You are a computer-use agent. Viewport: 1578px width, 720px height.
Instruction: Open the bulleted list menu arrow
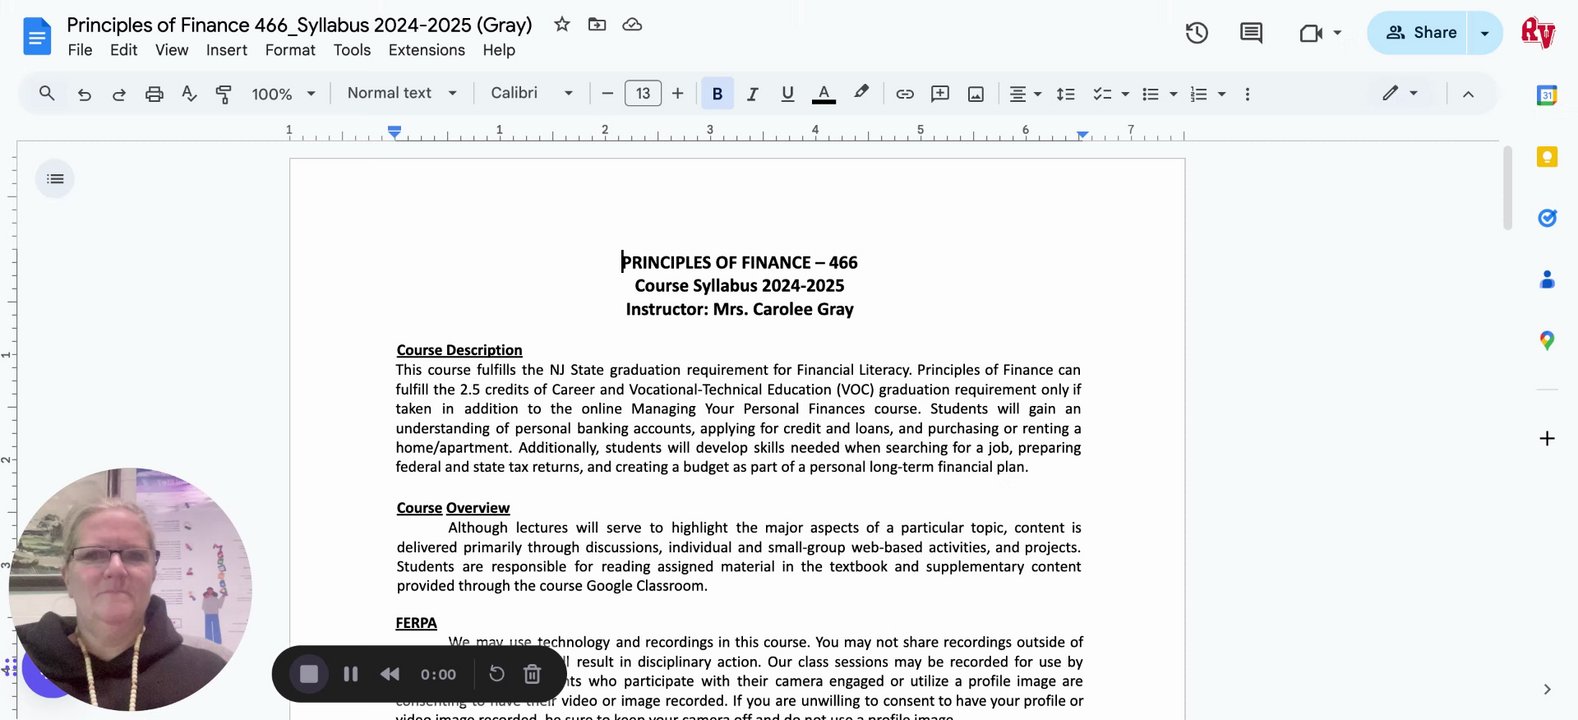pos(1173,94)
